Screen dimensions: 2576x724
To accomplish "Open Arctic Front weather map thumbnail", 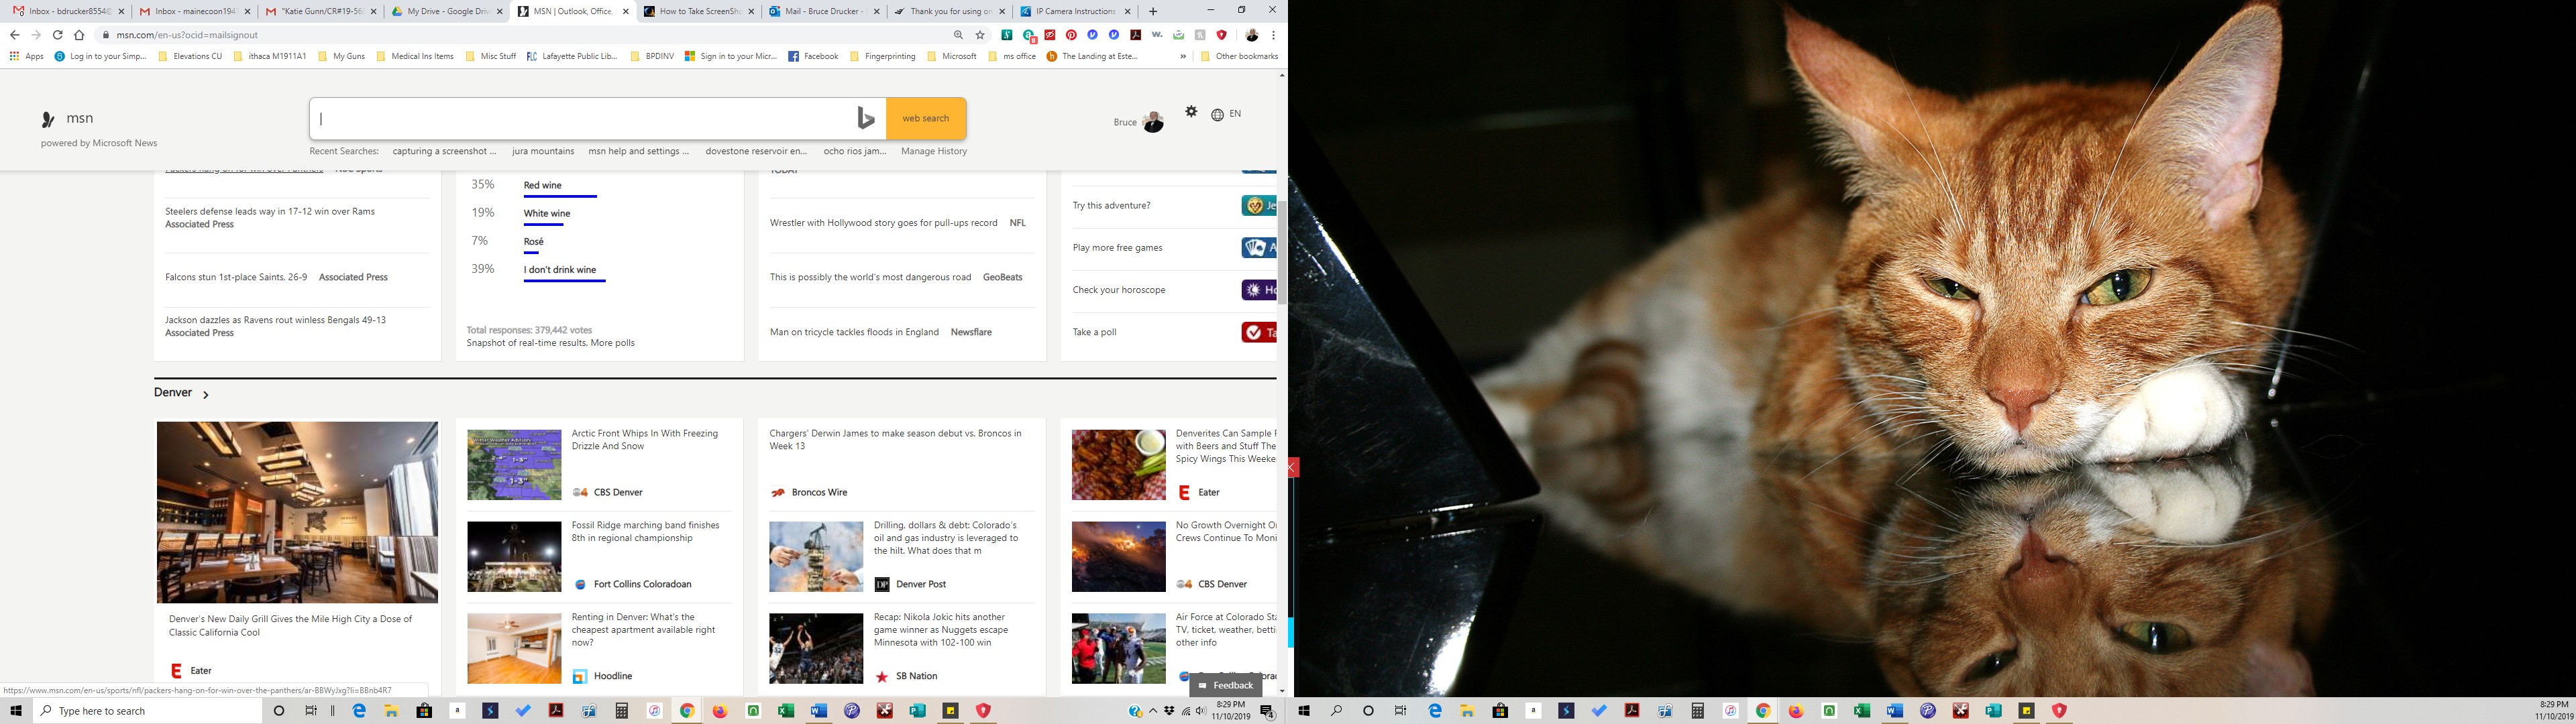I will tap(514, 465).
